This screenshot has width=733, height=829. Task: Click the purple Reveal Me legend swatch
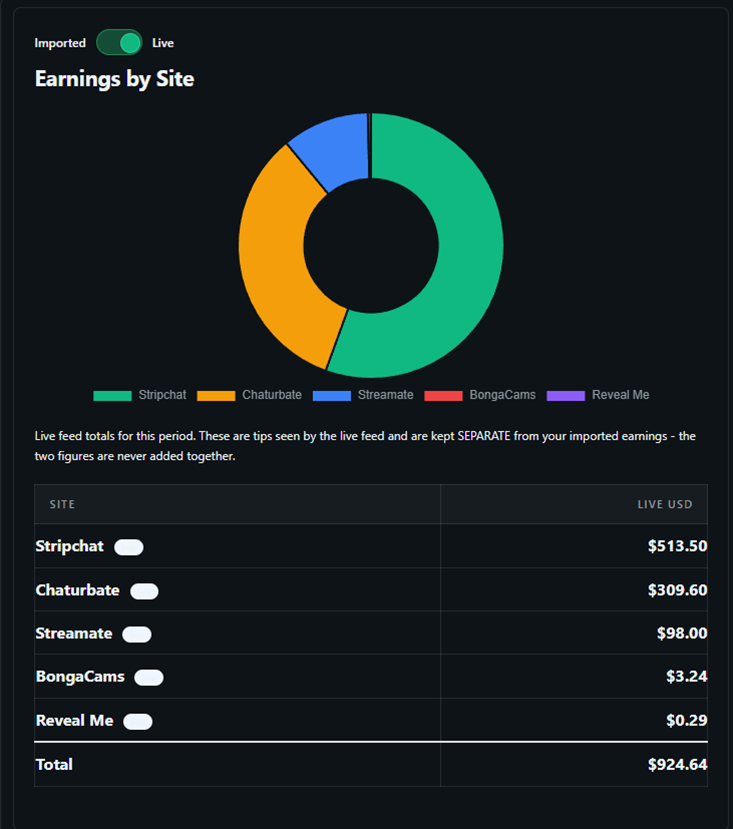(x=566, y=395)
